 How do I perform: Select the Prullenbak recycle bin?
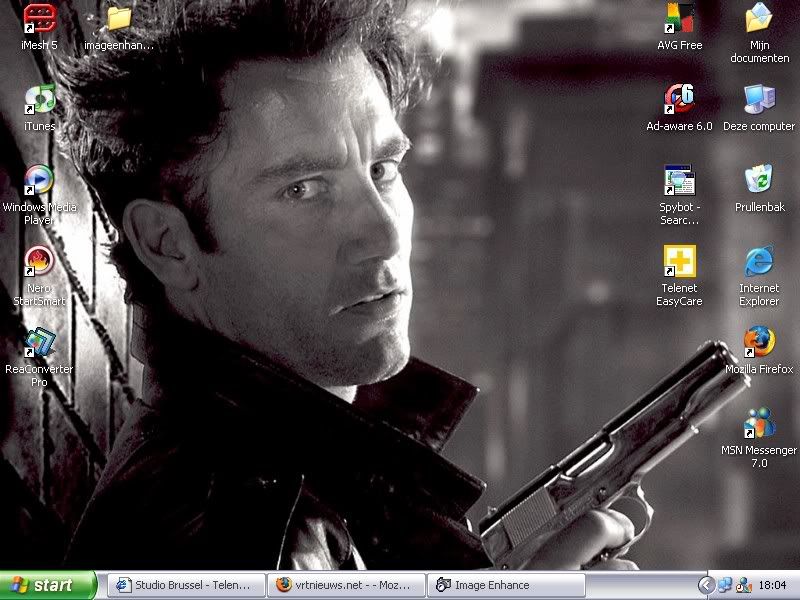point(759,180)
